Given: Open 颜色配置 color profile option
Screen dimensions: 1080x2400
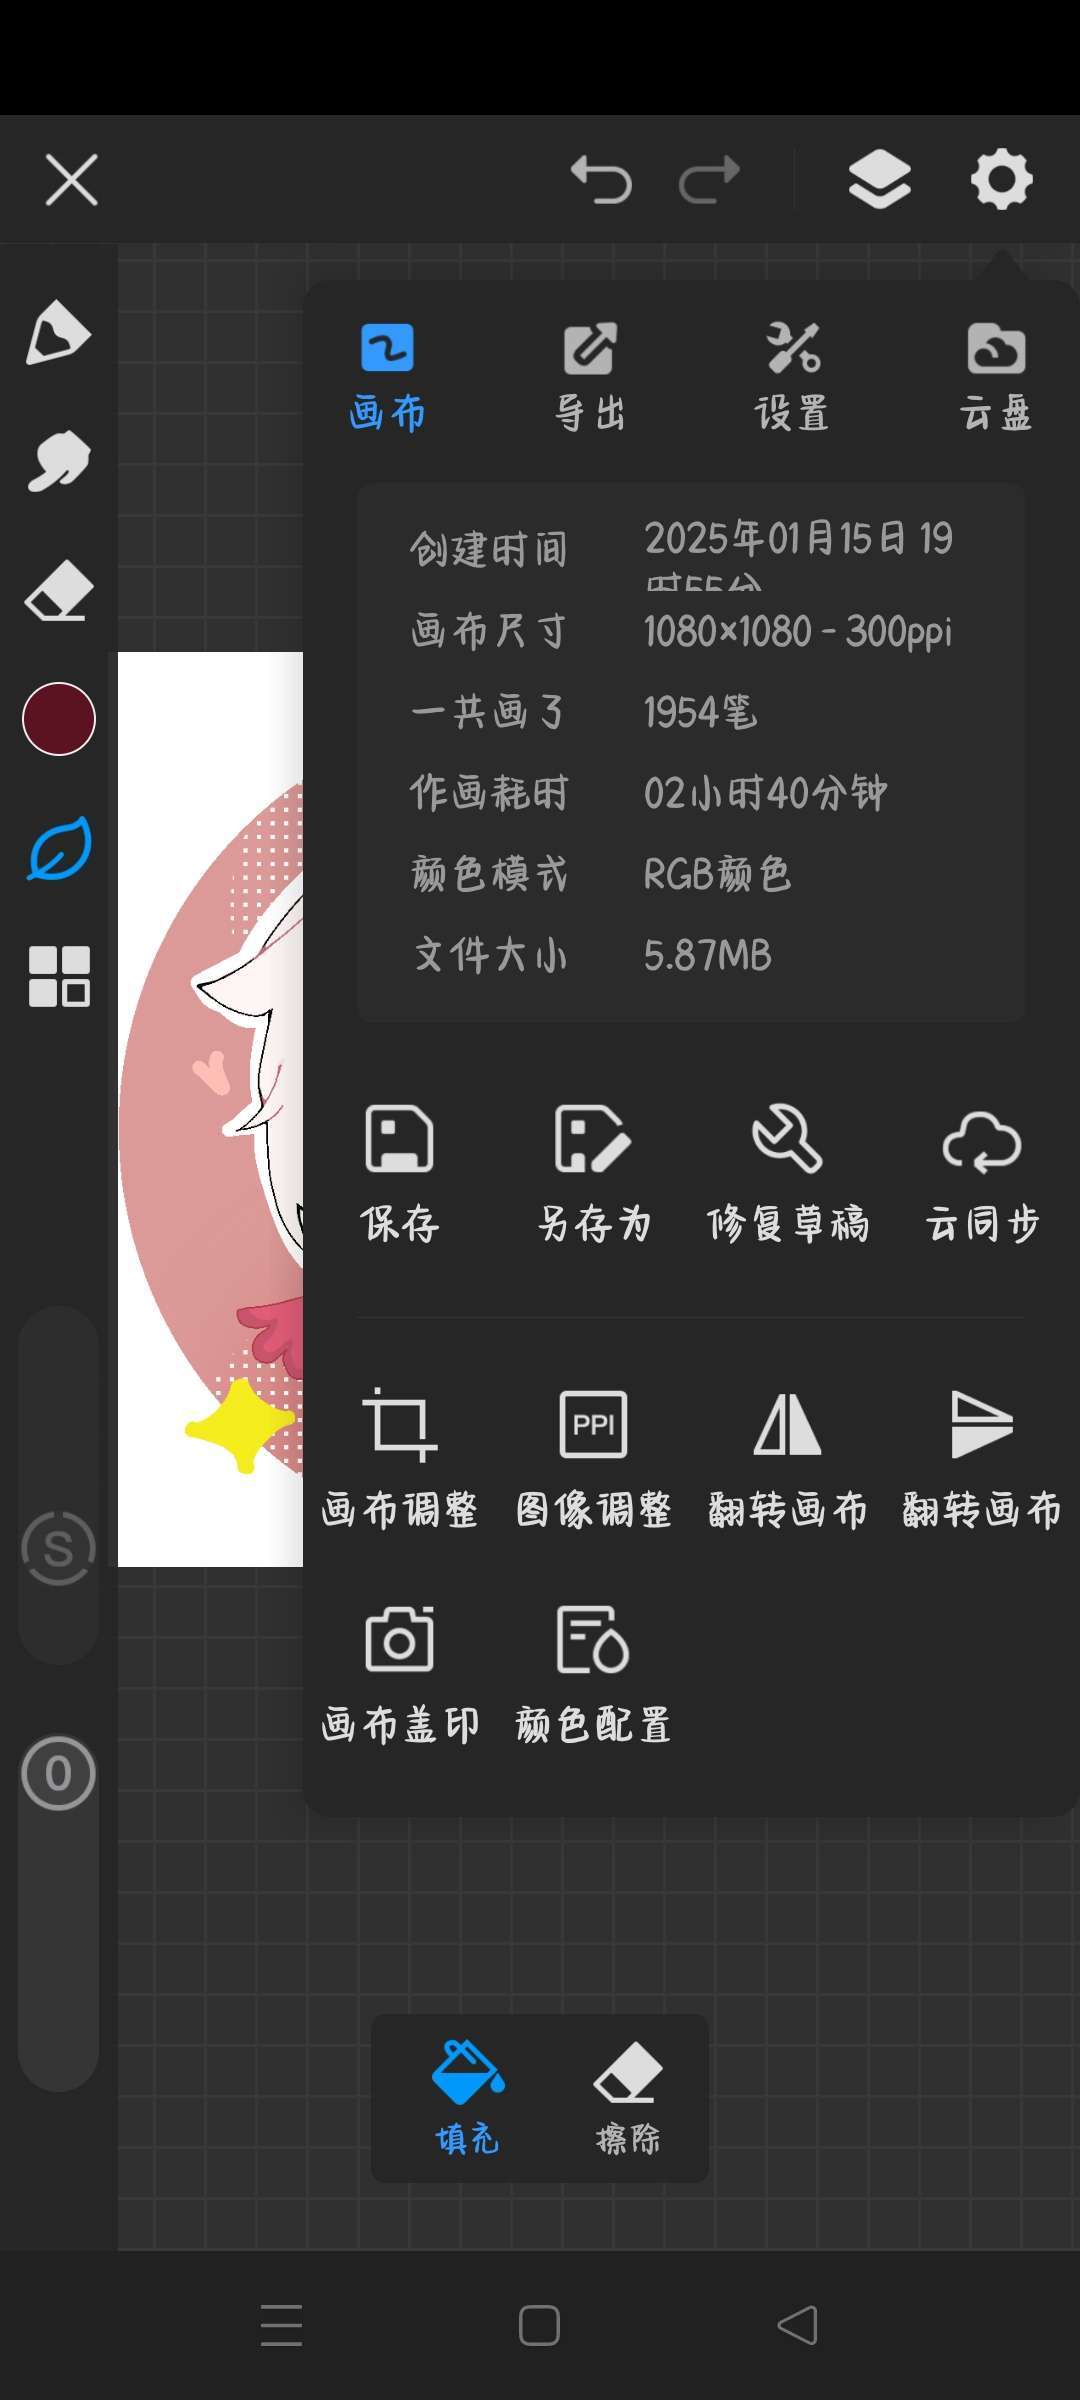Looking at the screenshot, I should pos(593,1674).
